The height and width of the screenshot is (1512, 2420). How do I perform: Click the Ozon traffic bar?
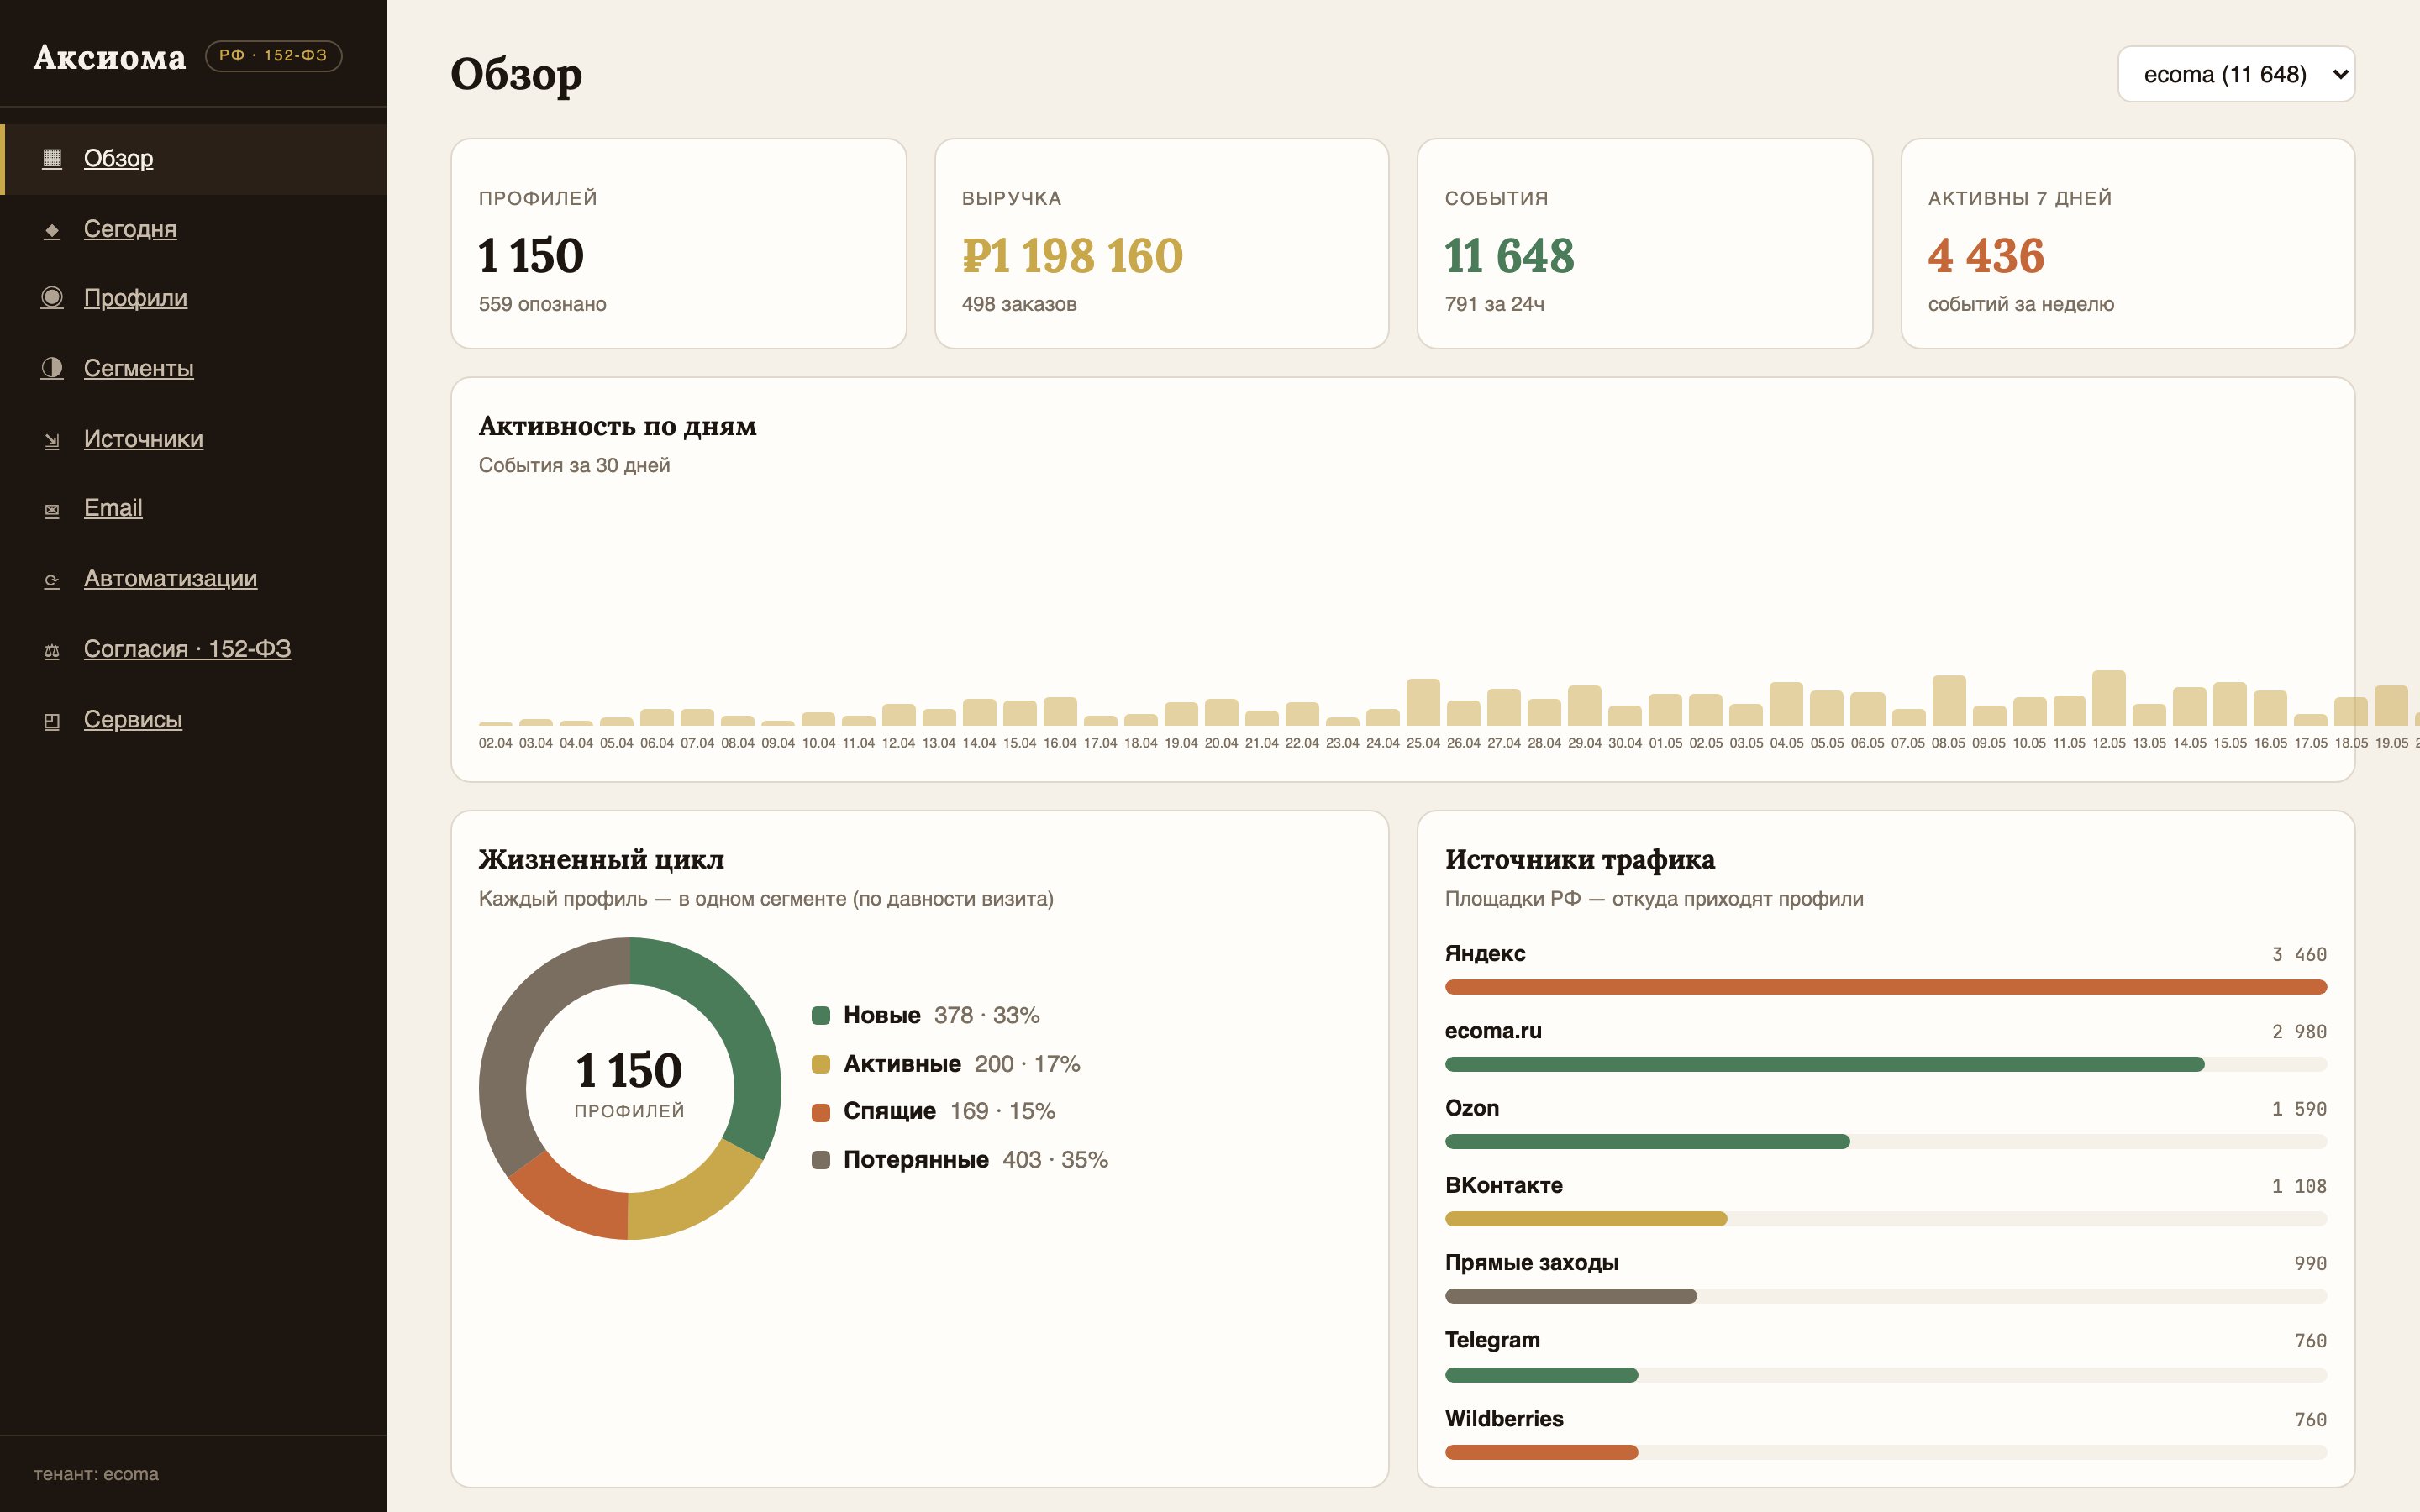pos(1647,1141)
